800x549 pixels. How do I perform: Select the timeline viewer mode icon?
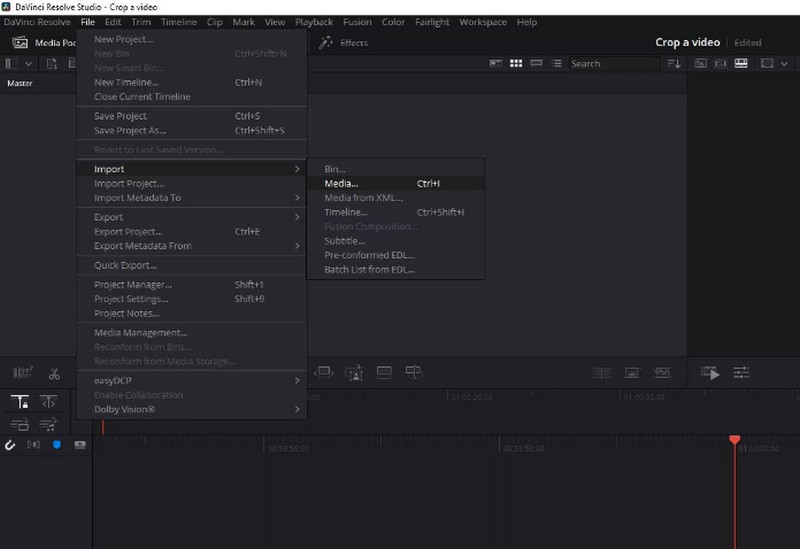click(741, 63)
